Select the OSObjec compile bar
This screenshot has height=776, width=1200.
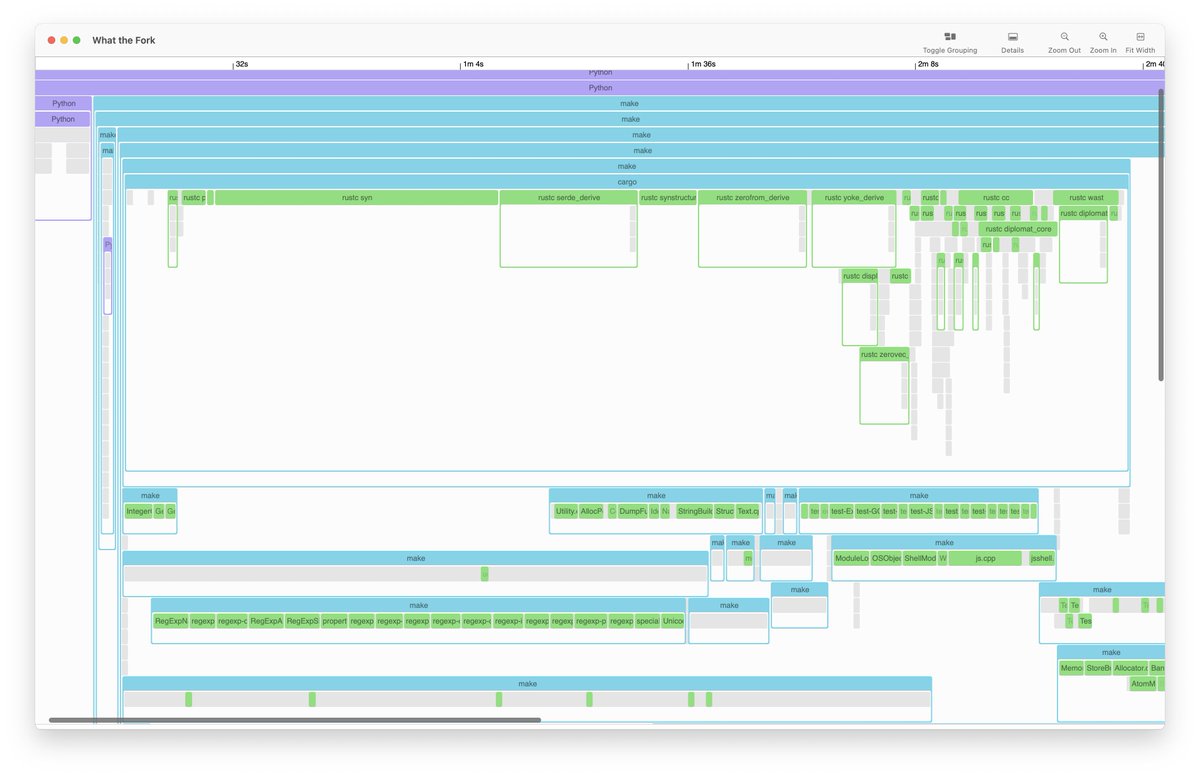click(886, 558)
